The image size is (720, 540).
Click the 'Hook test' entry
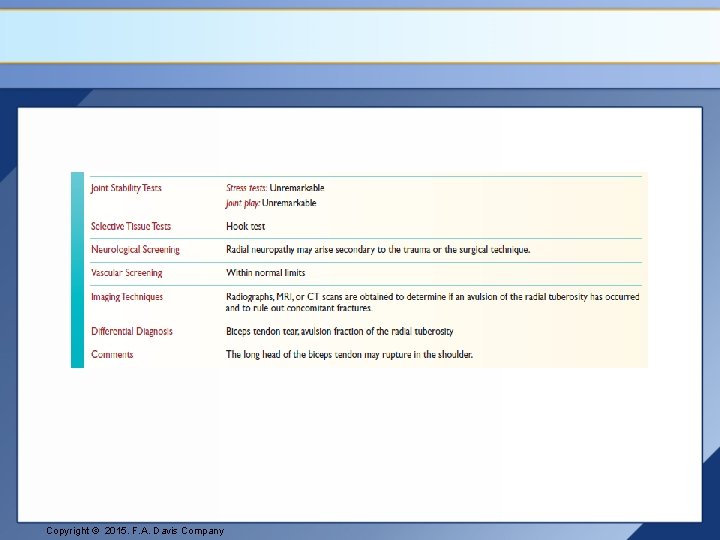coord(246,226)
